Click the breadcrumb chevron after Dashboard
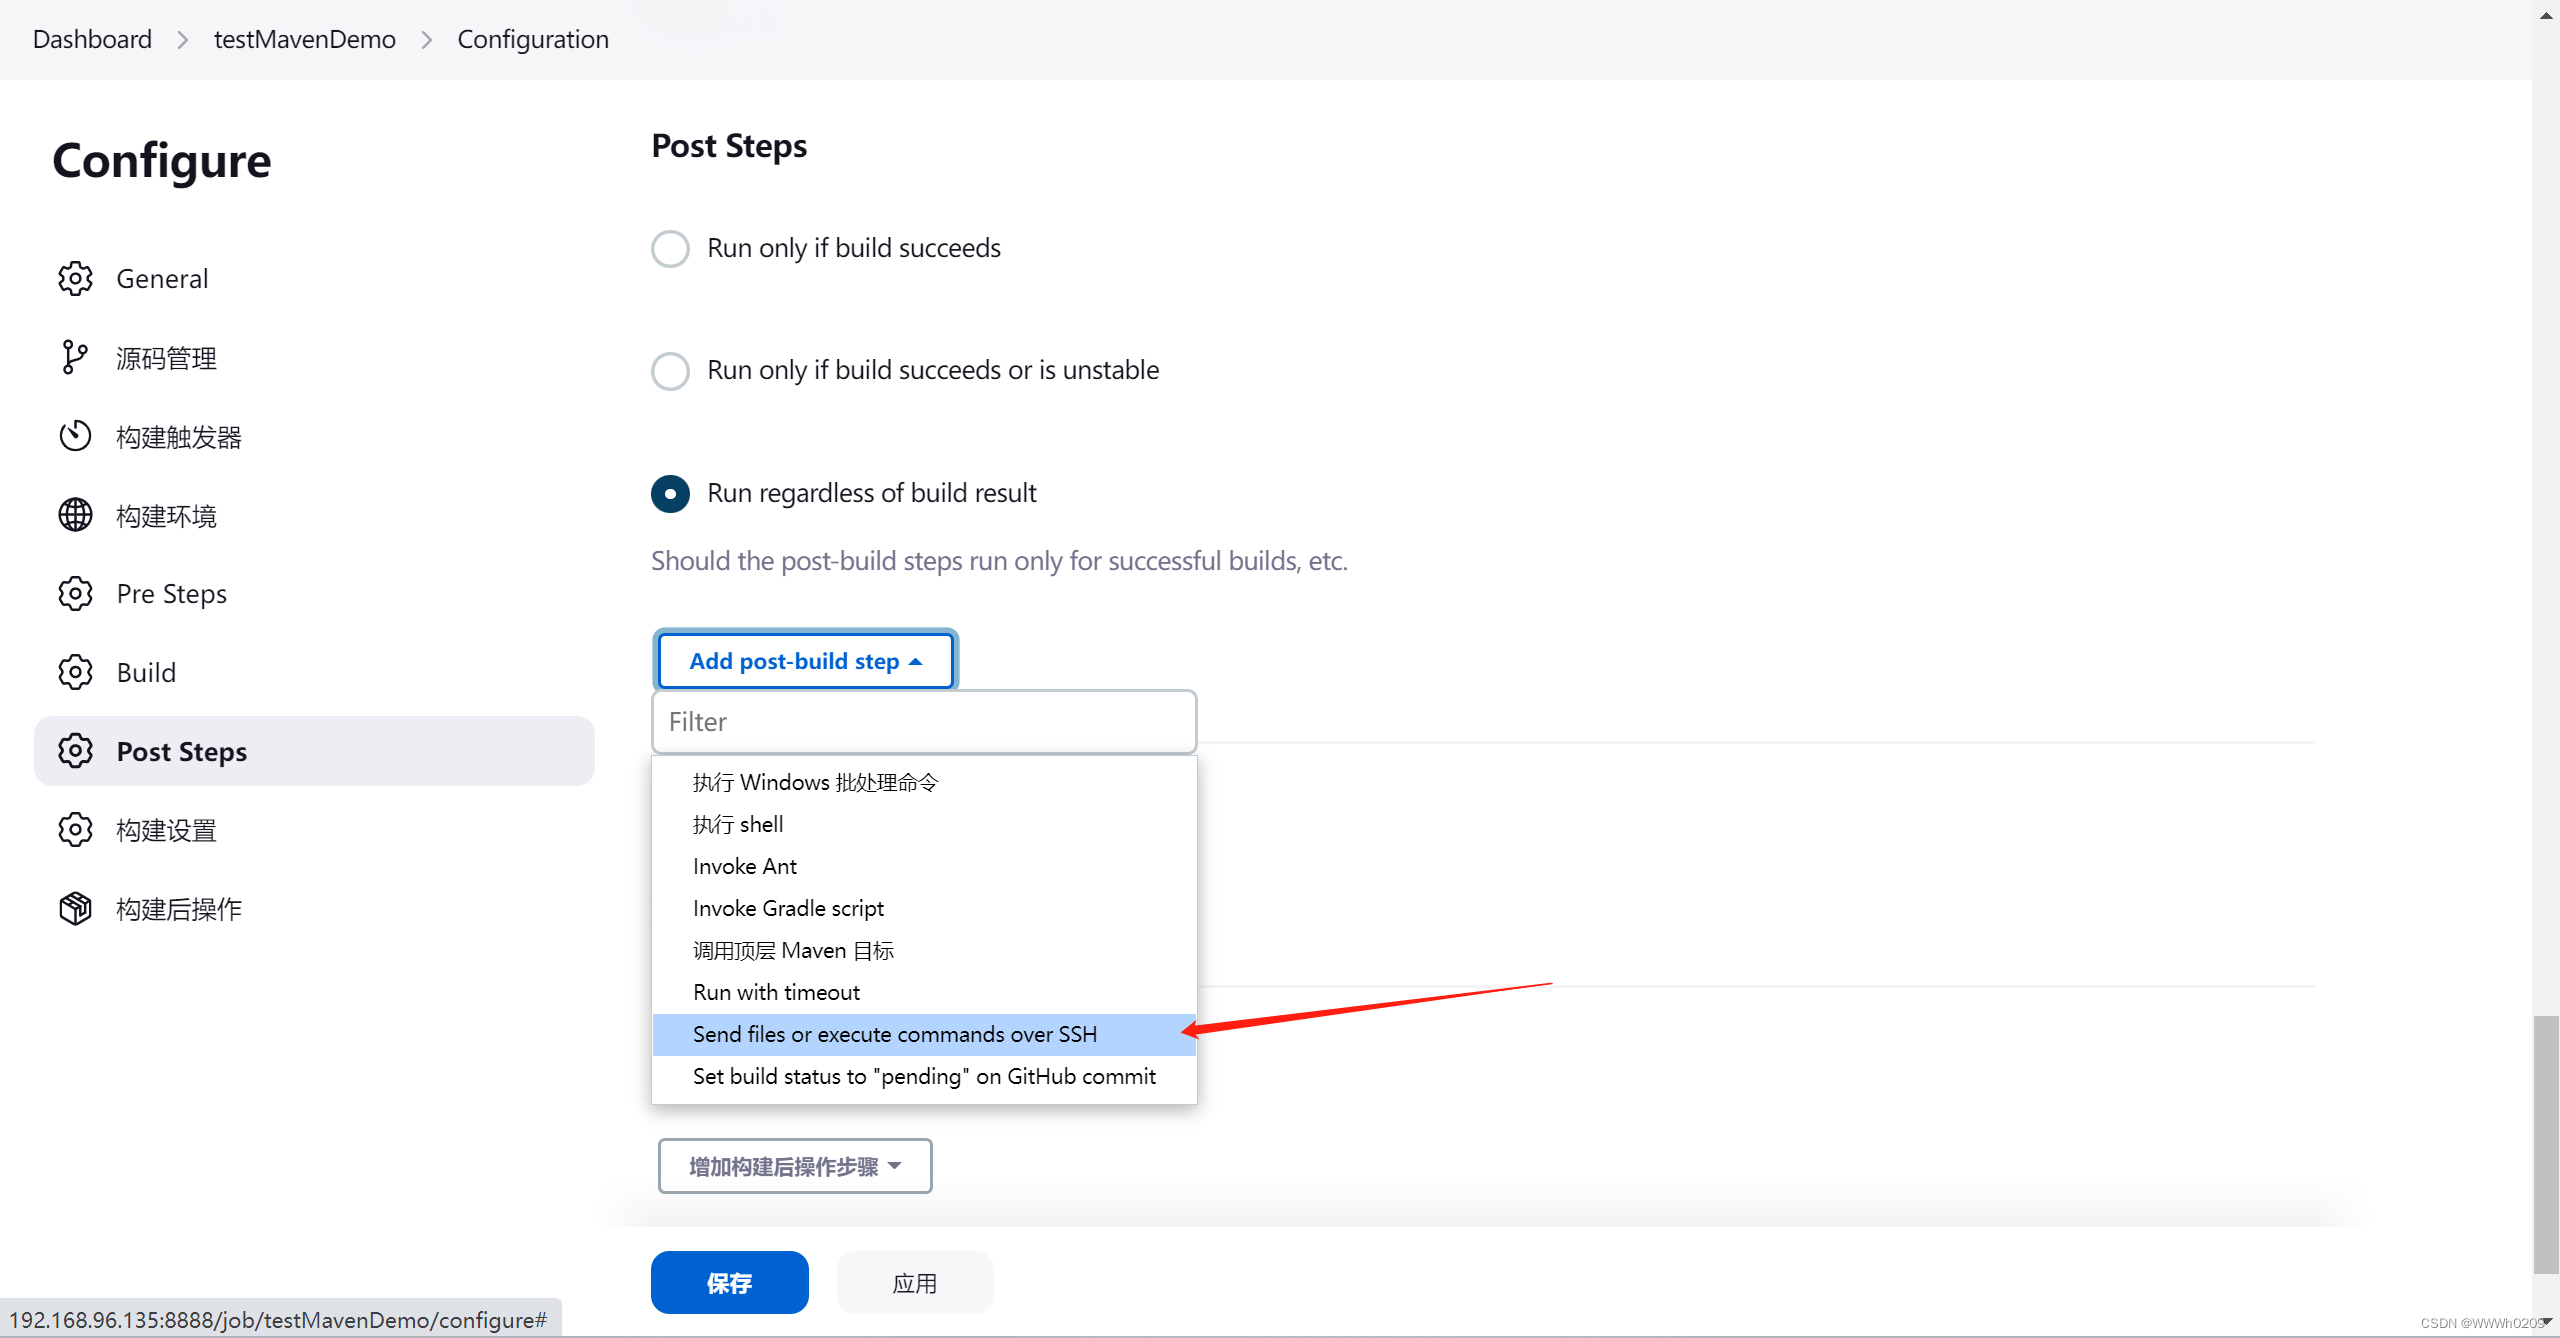The image size is (2560, 1338). [x=183, y=40]
